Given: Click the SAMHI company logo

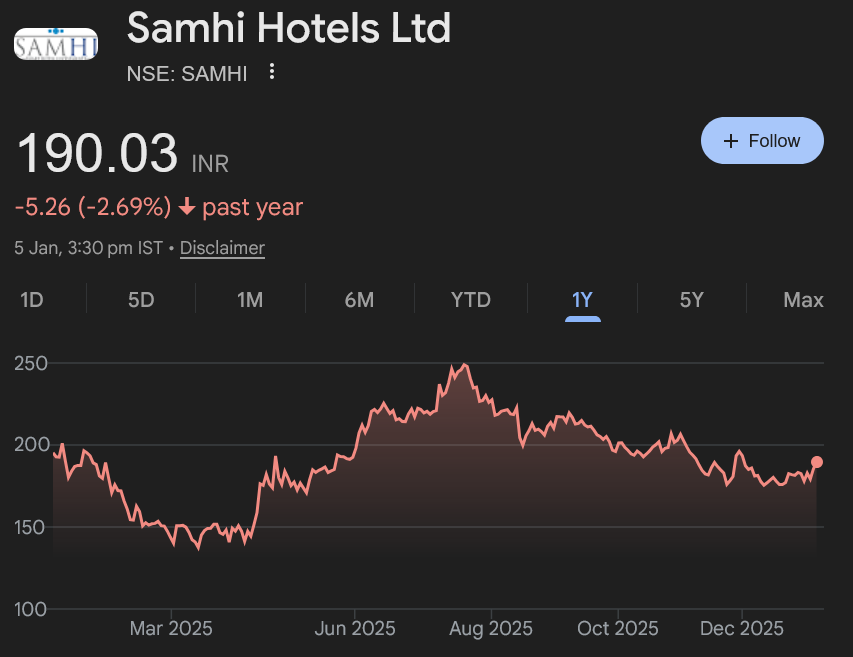Looking at the screenshot, I should coord(55,42).
